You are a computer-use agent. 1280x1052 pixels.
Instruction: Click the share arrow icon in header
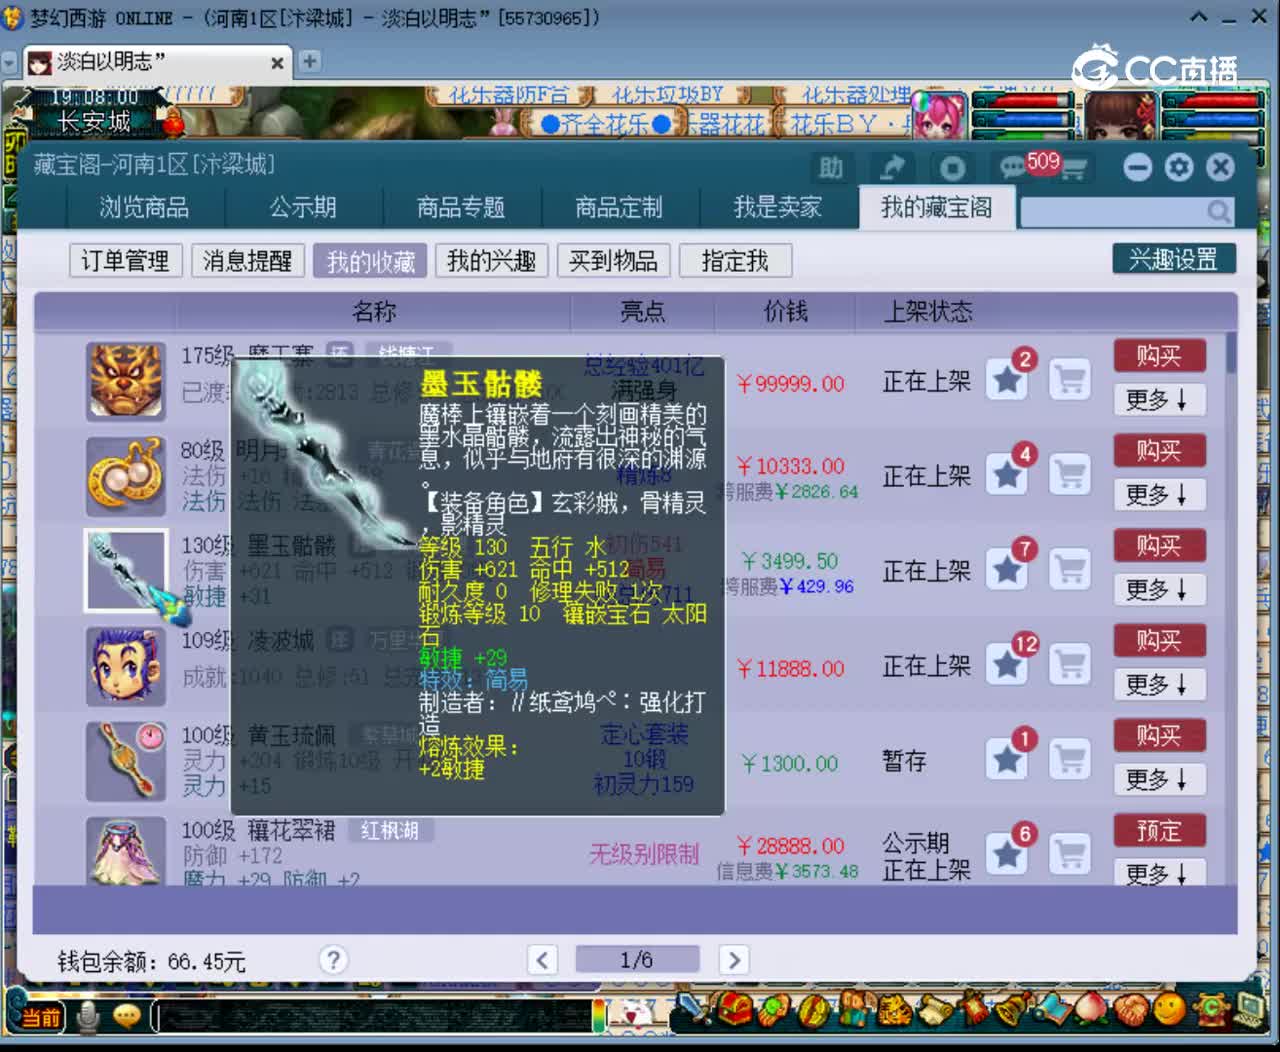coord(891,167)
